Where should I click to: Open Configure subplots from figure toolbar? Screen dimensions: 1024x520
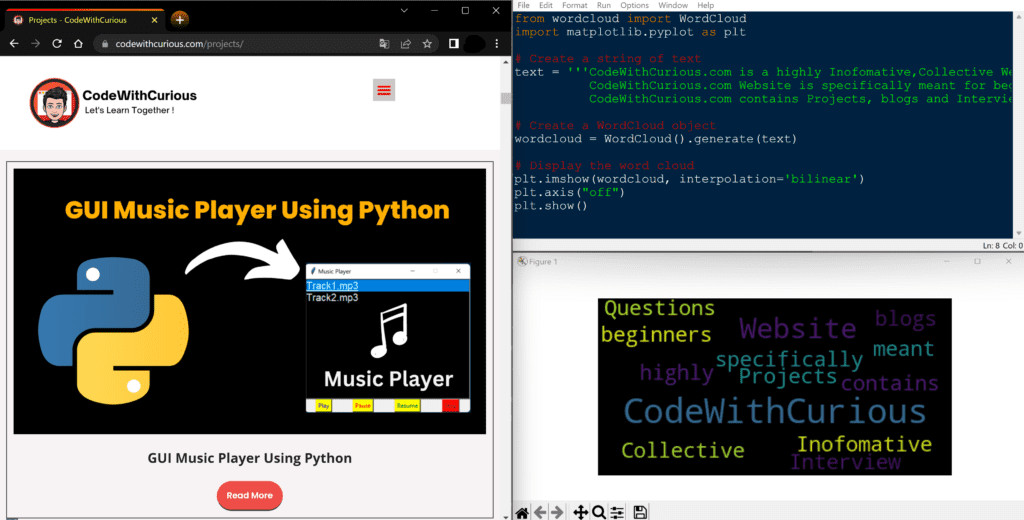[x=617, y=512]
